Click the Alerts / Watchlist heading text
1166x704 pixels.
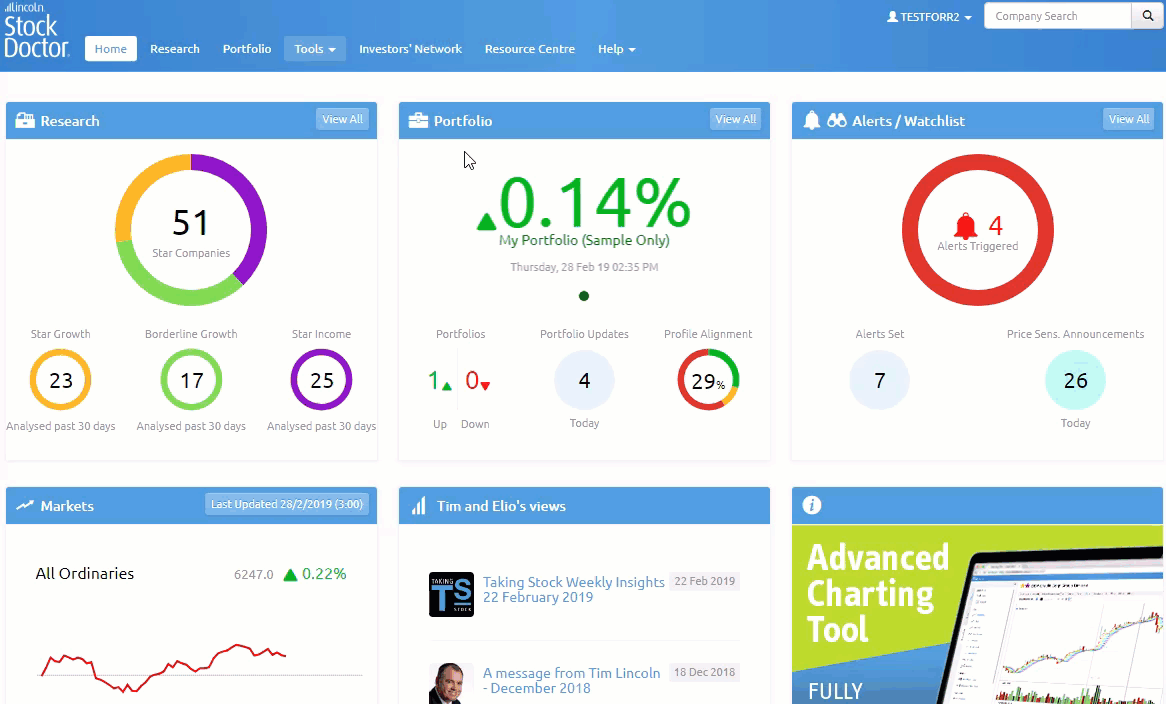(x=908, y=121)
